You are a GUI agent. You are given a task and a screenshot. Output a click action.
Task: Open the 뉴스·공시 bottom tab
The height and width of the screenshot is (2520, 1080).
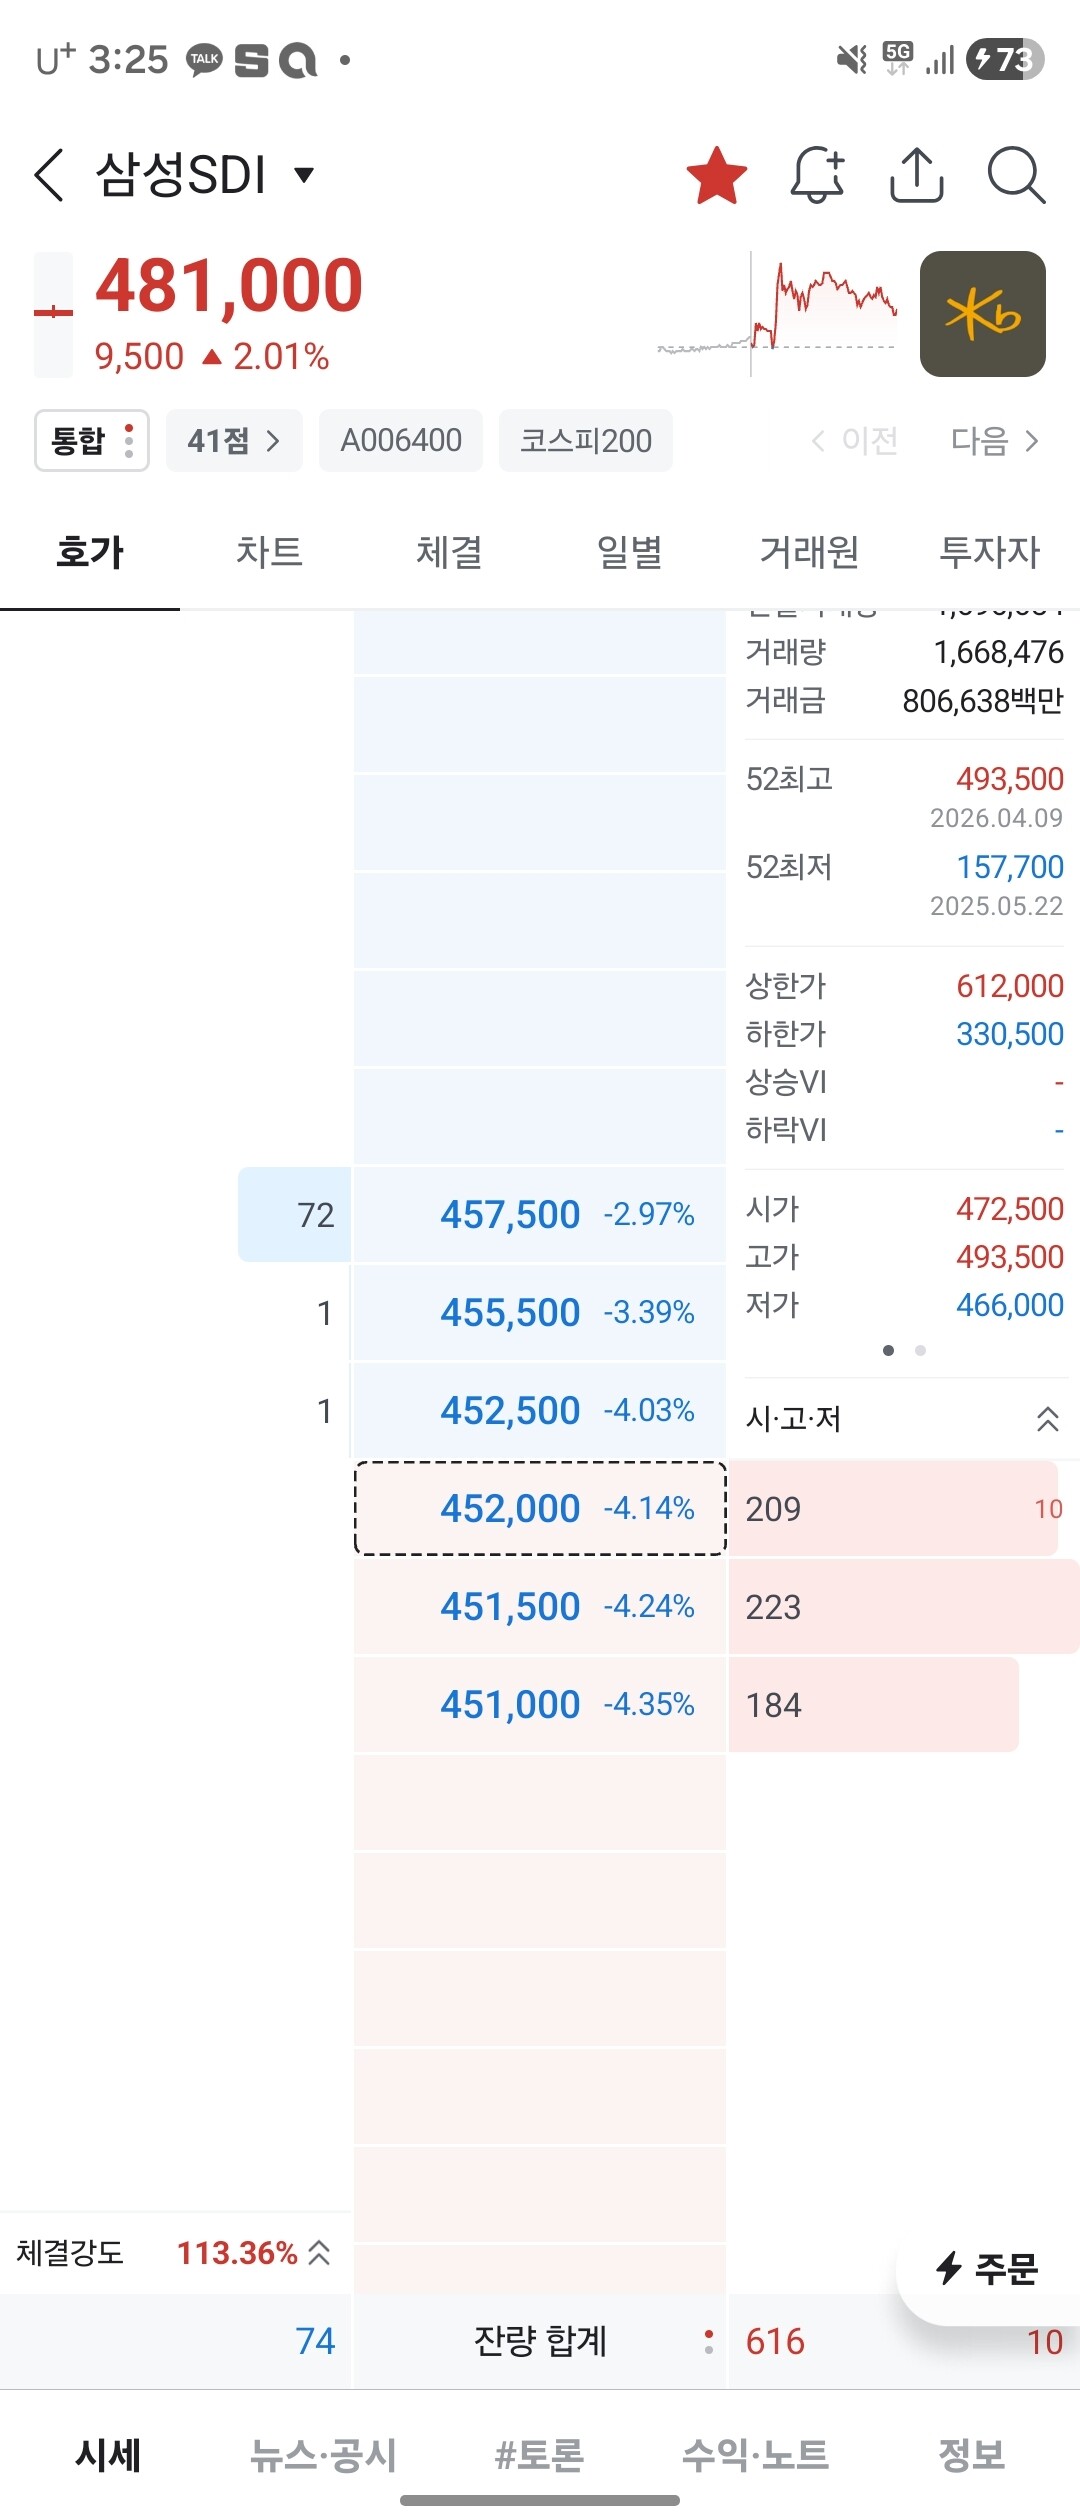tap(323, 2455)
